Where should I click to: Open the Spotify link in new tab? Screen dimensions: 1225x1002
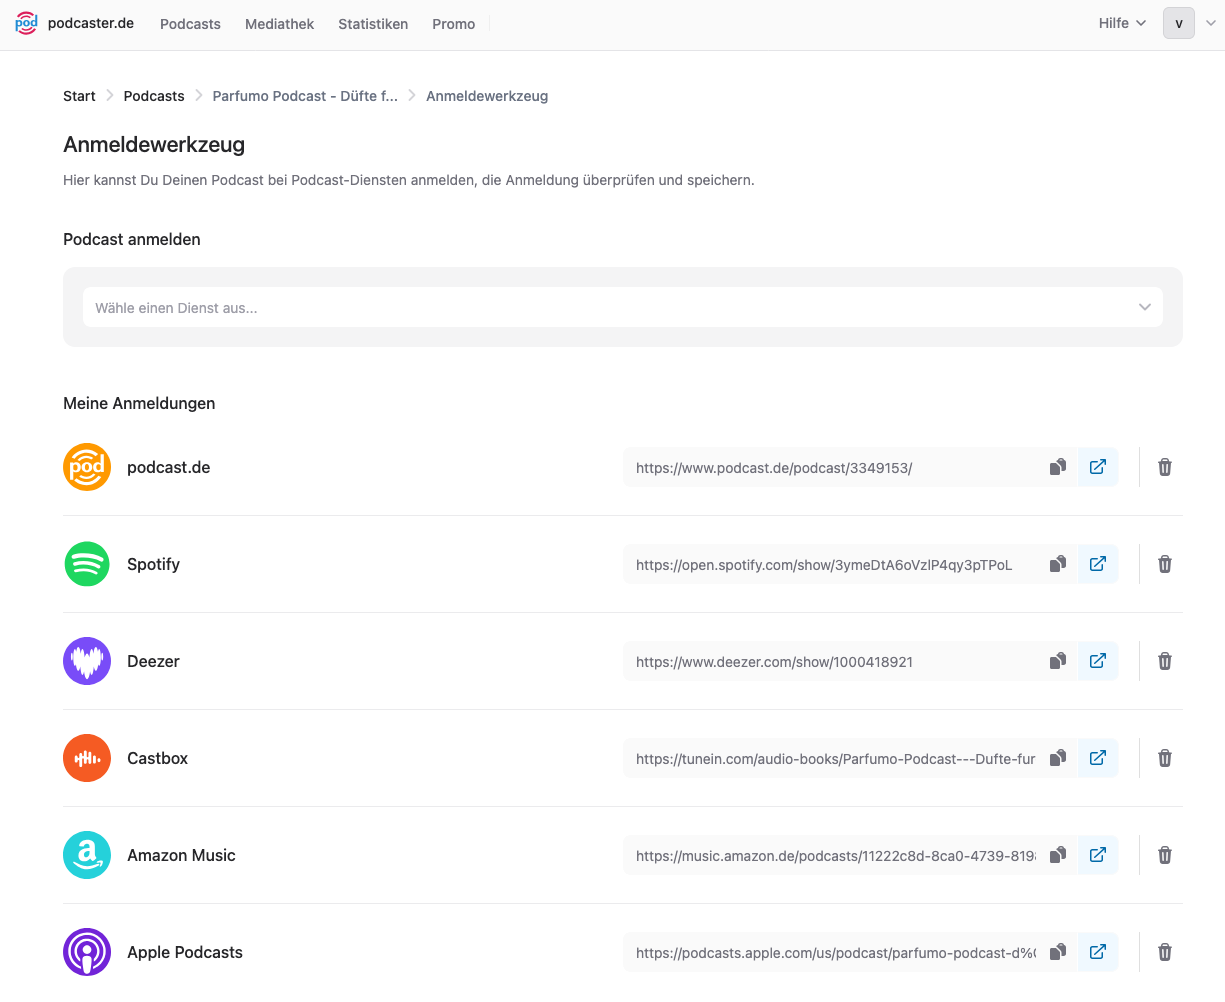1098,564
